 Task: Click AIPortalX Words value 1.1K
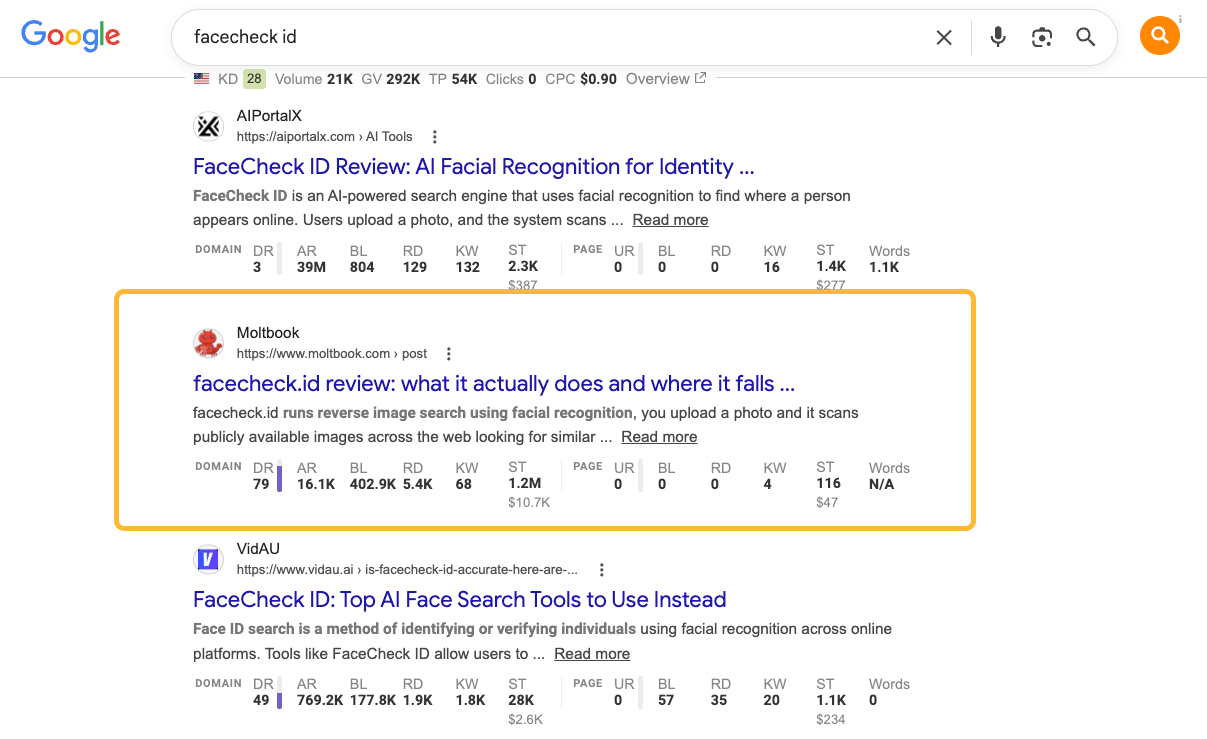coord(883,267)
